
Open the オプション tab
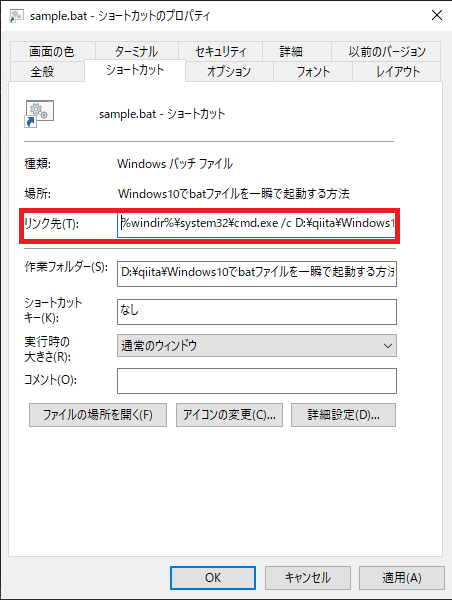[x=229, y=72]
